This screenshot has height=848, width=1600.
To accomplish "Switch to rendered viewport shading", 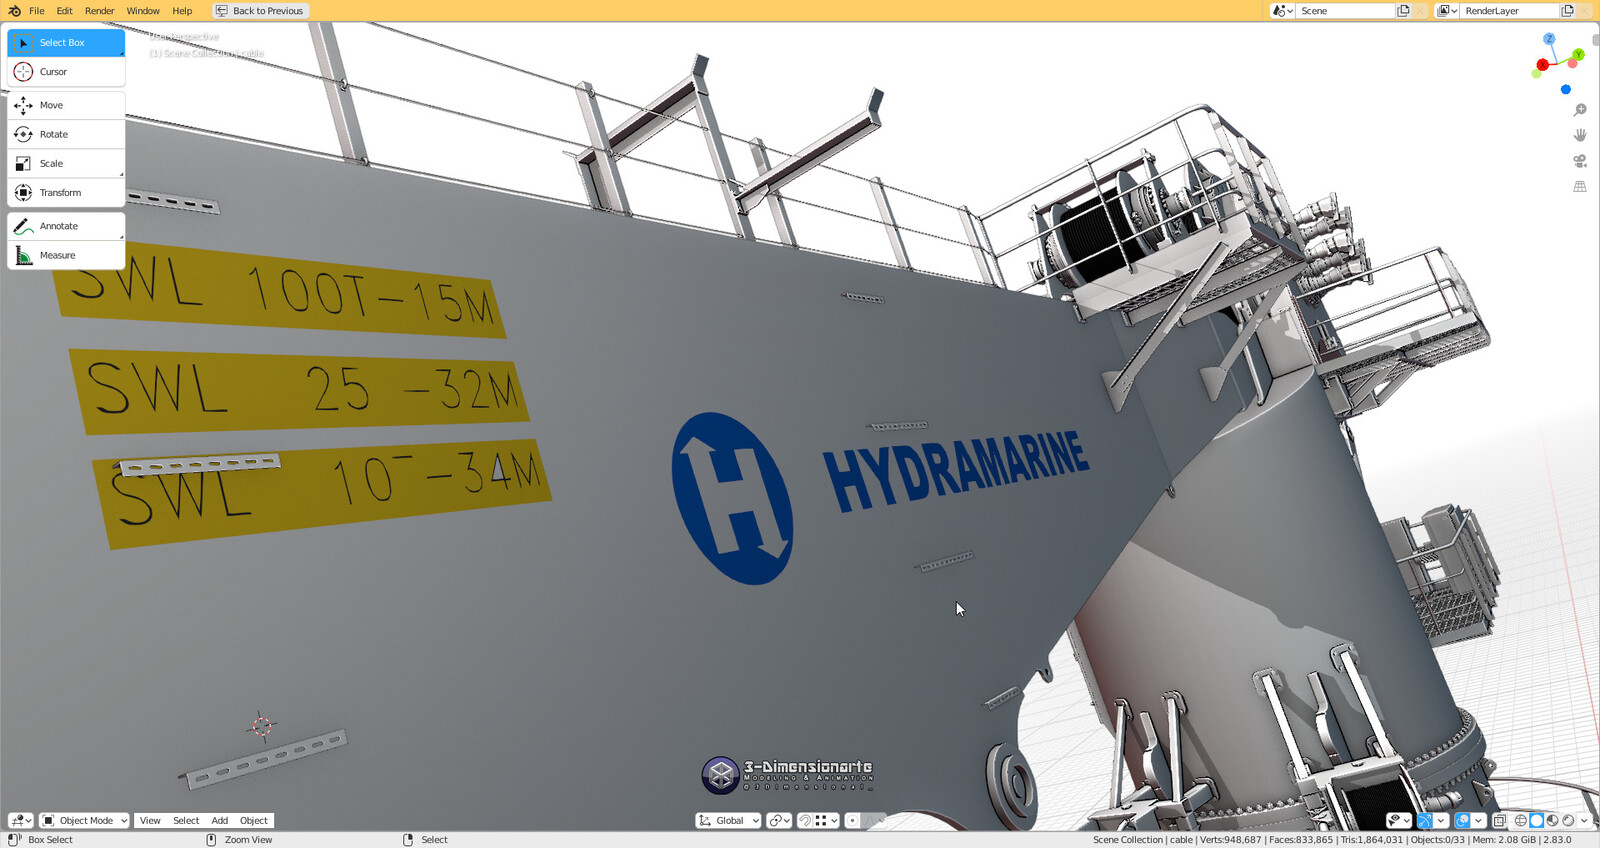I will click(1568, 820).
